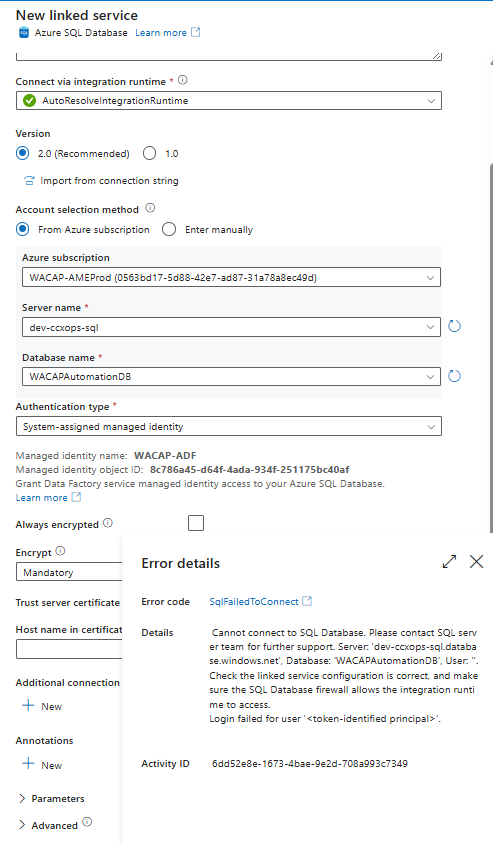Refresh the Database name list

point(454,376)
